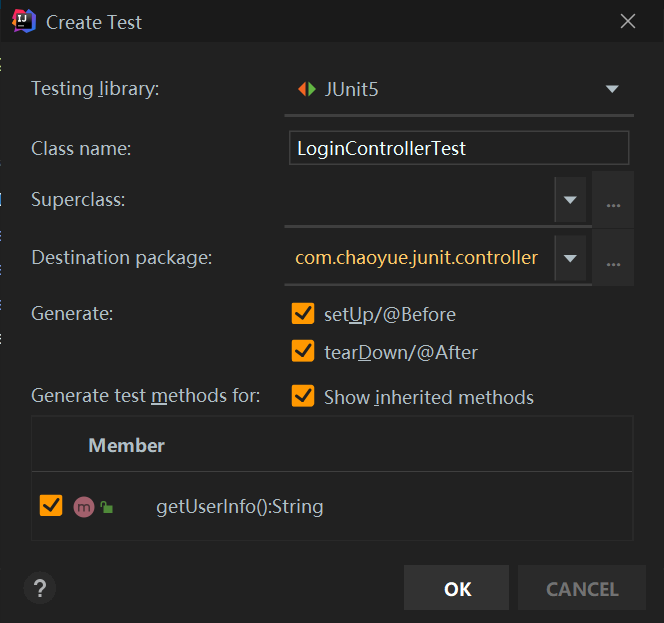Toggle the setUp/@Before checkbox

(x=303, y=314)
